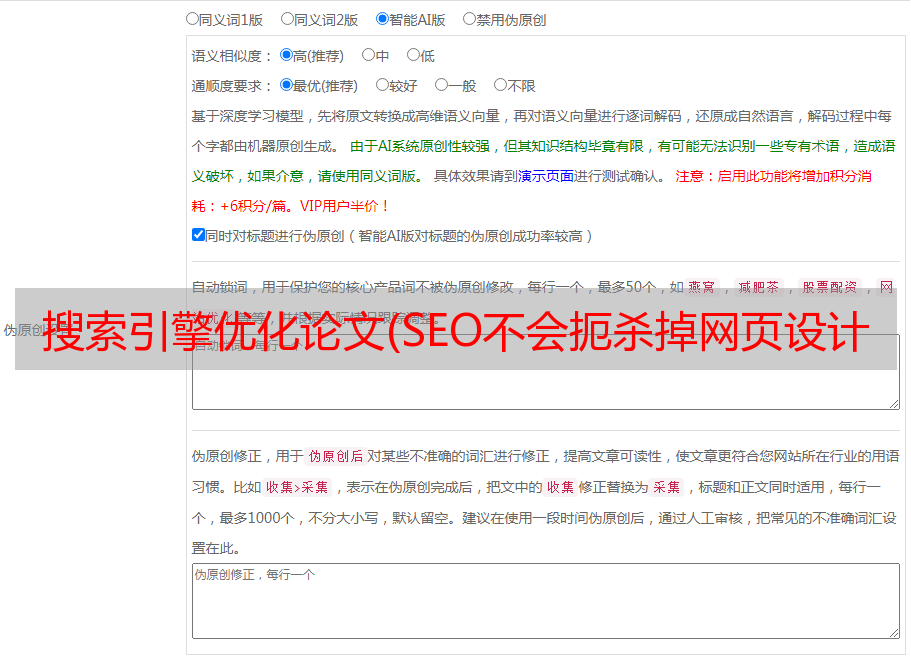Click the 伪原创后 highlighted text
Viewport: 911px width, 658px height.
336,456
